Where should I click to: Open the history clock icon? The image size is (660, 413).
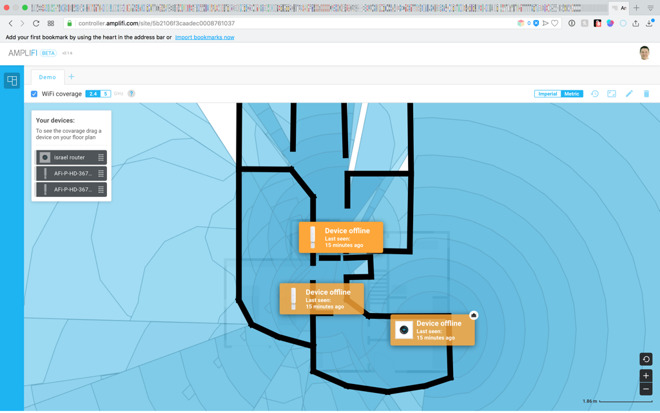pyautogui.click(x=595, y=94)
